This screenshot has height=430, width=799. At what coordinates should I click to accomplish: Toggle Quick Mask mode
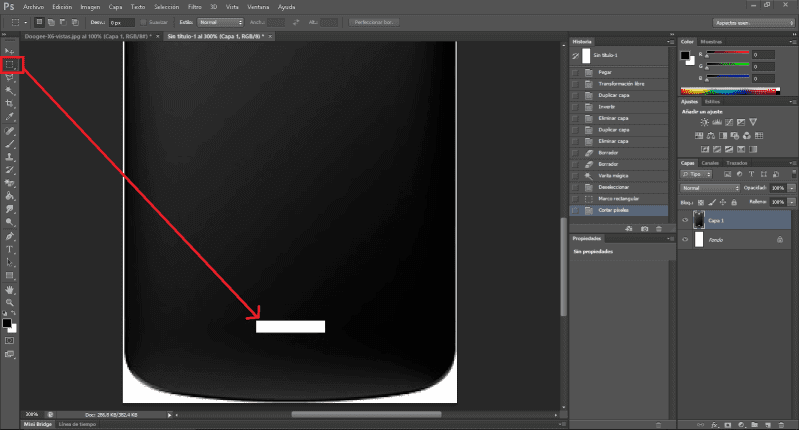(x=9, y=340)
